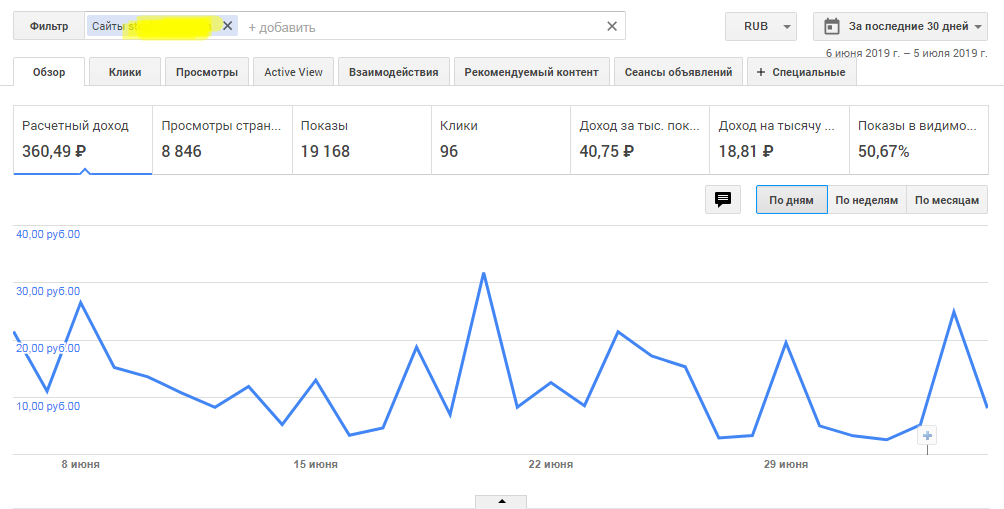Screen dimensions: 1004x509
Task: Click the 40,00 руб.00 axis value
Action: pos(48,234)
